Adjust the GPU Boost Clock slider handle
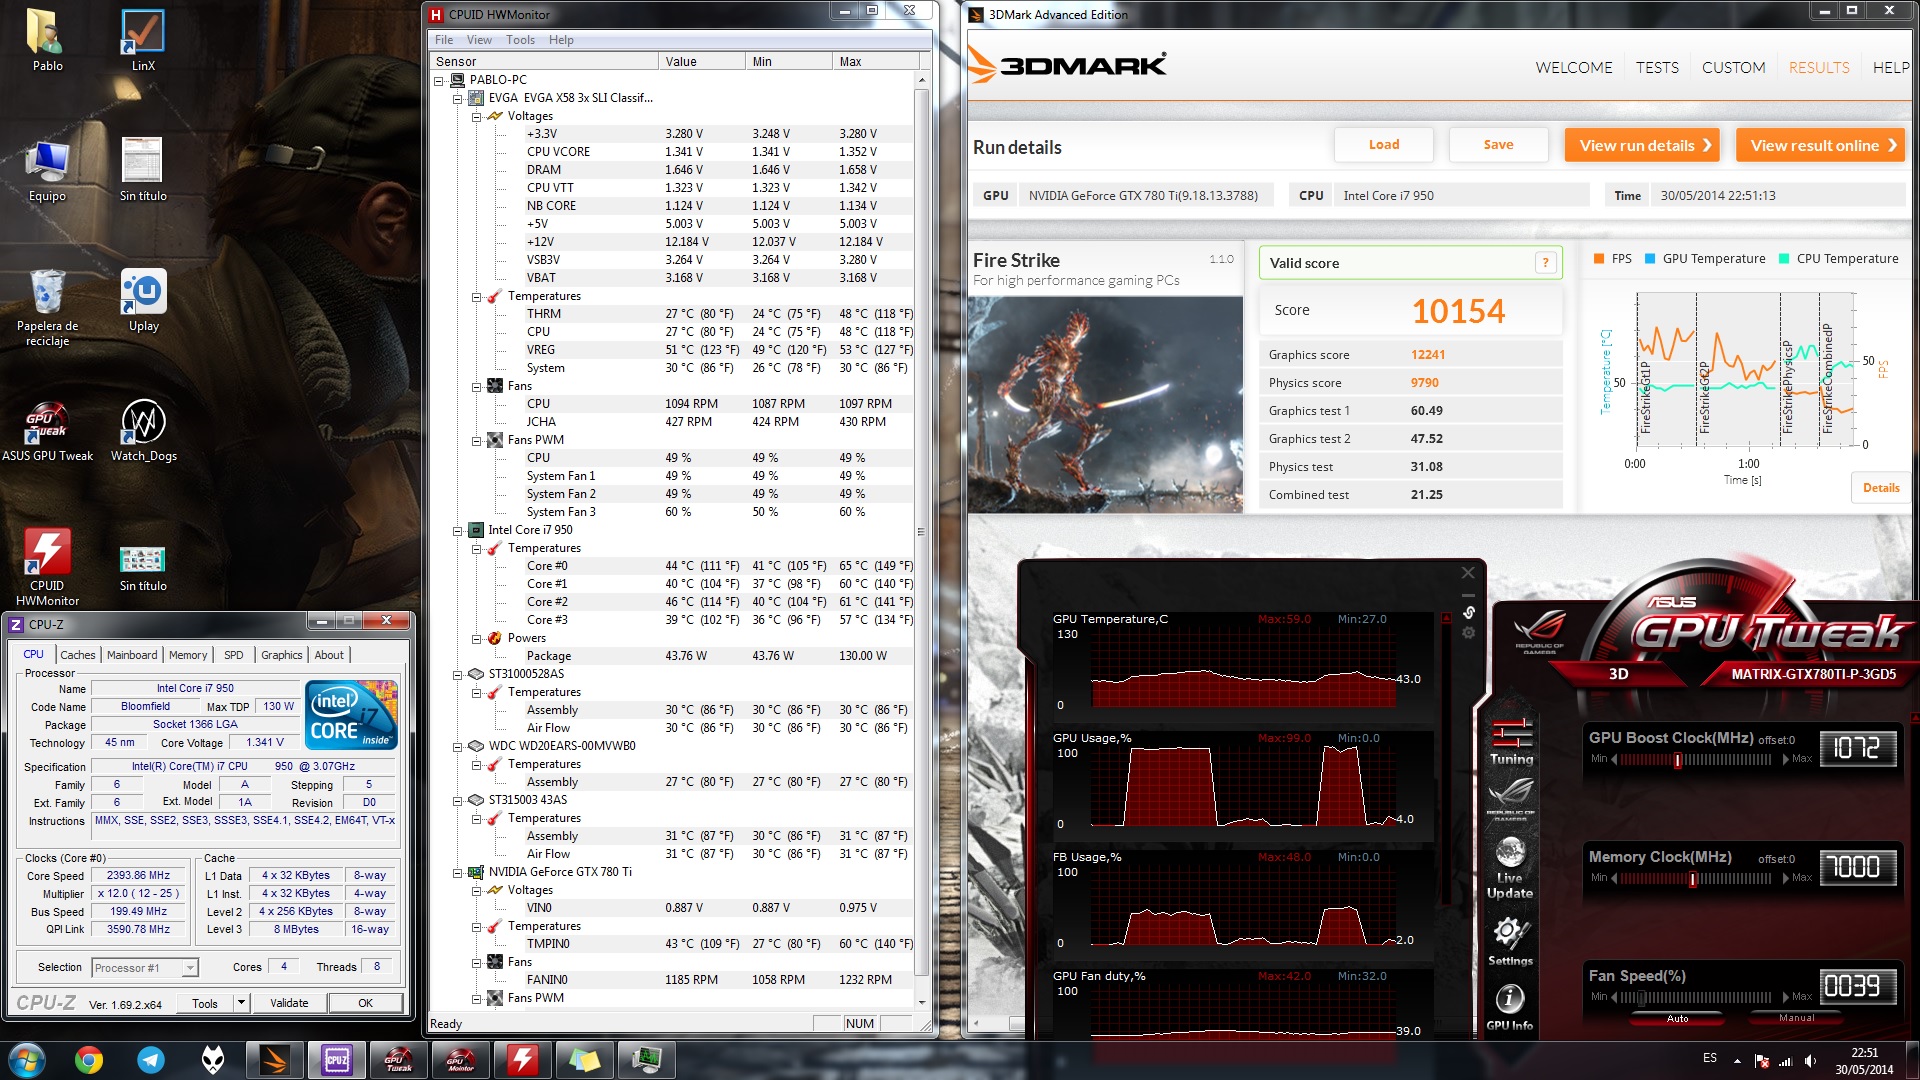Screen dimensions: 1920x1080 click(1678, 760)
